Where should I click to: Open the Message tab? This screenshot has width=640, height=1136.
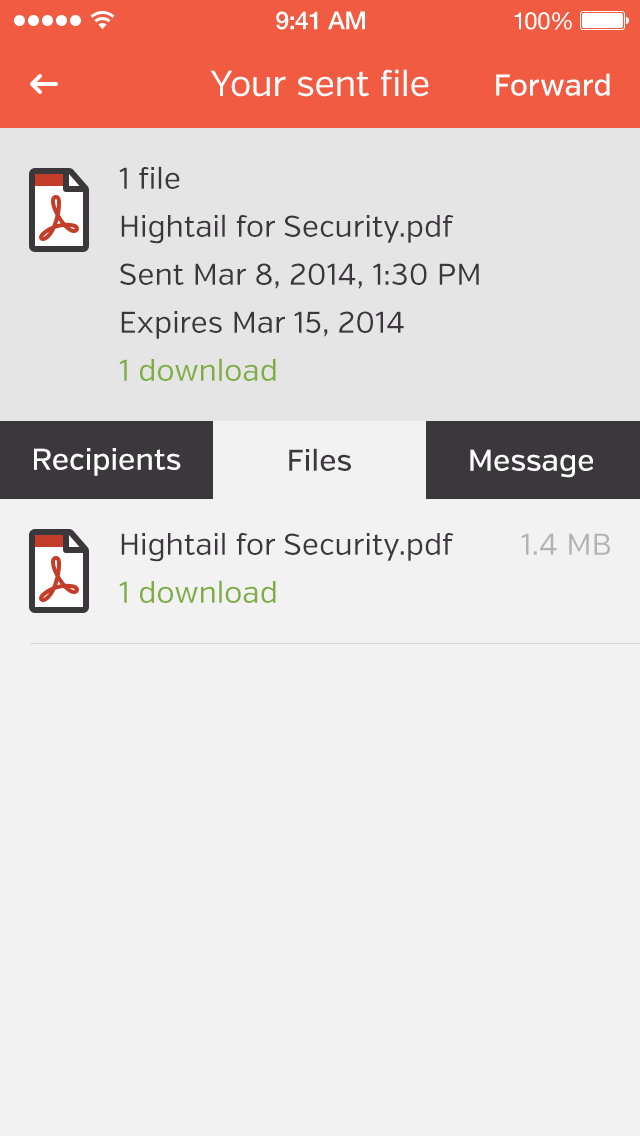pos(531,460)
